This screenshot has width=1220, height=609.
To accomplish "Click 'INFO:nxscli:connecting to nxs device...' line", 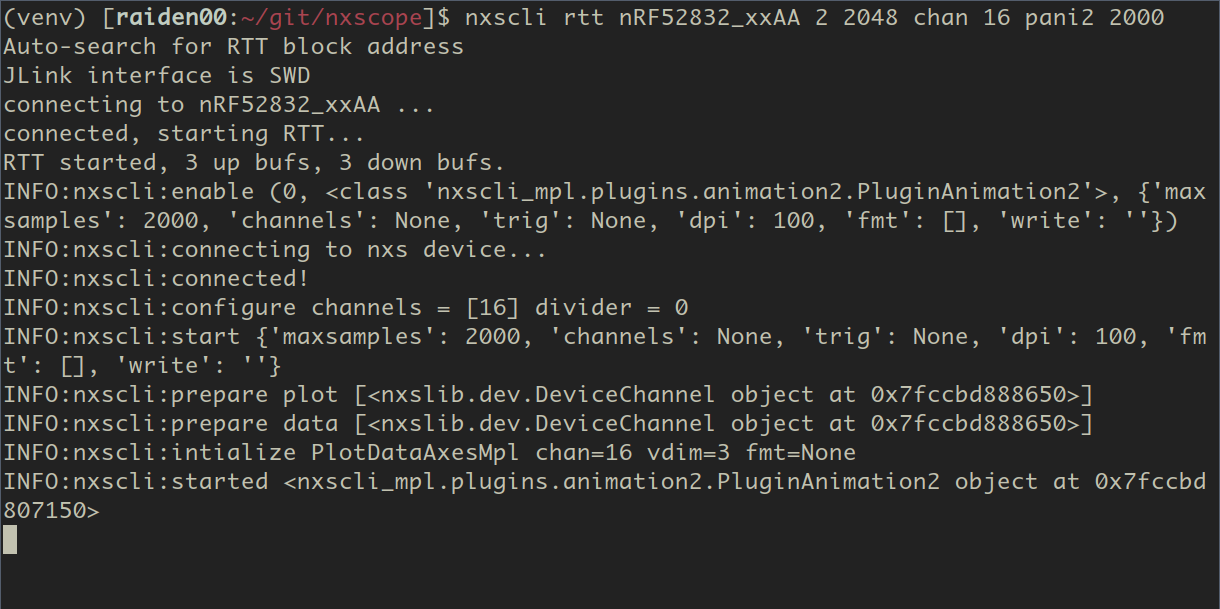I will [276, 249].
